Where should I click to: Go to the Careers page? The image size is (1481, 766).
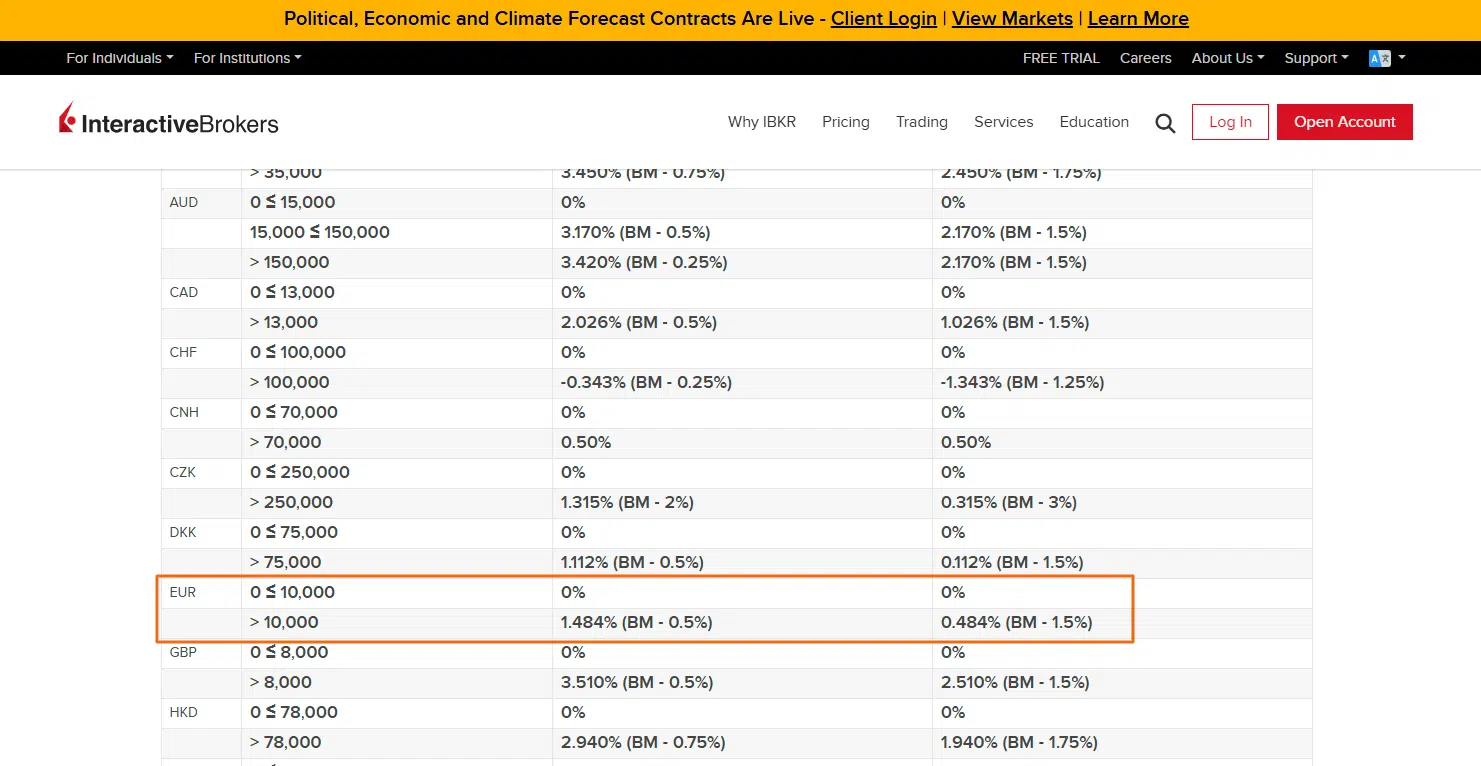point(1145,58)
